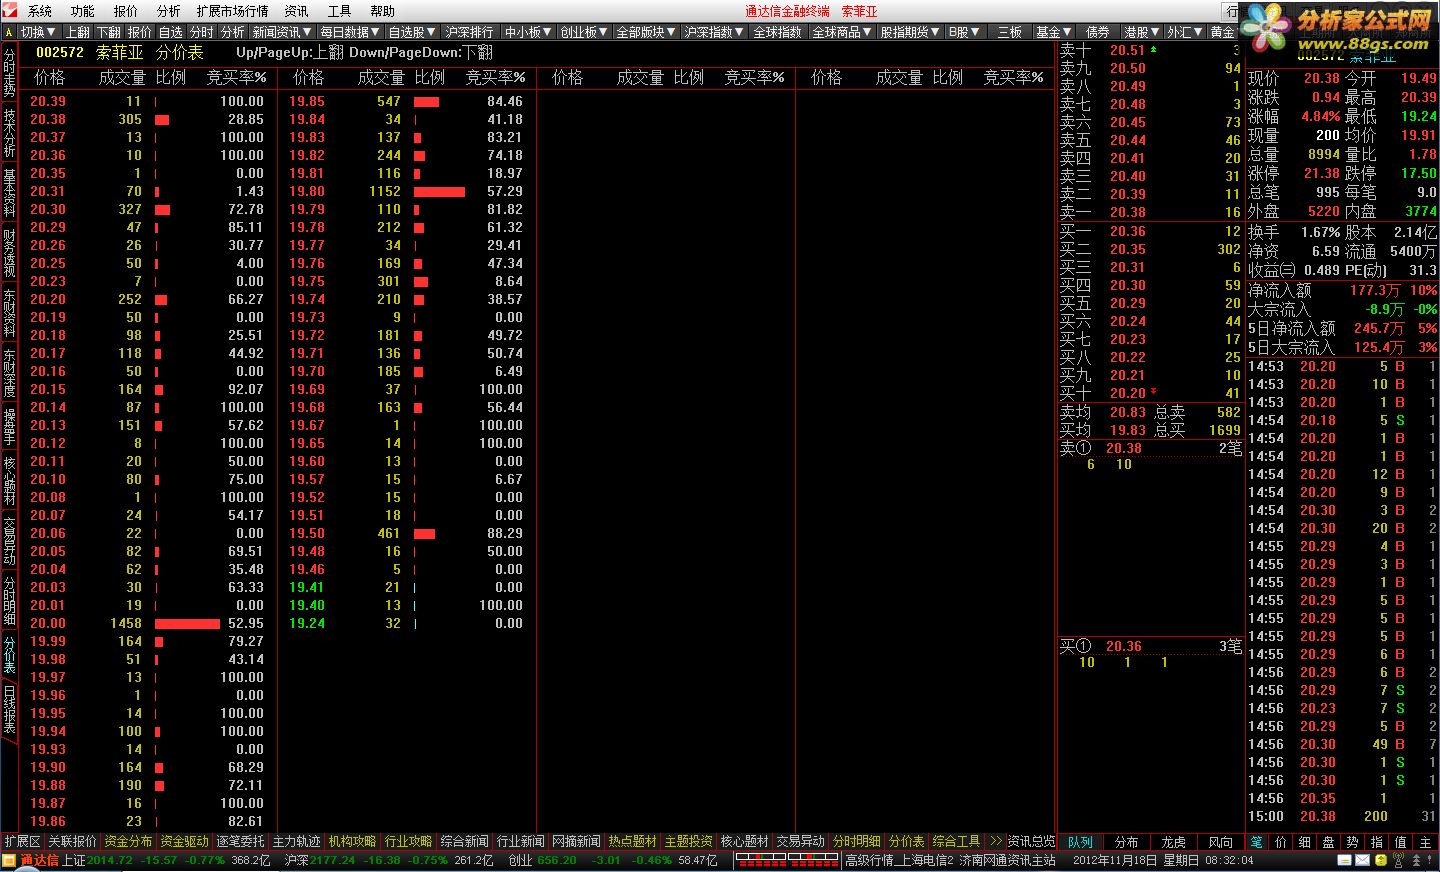The height and width of the screenshot is (872, 1440).
Task: Expand the 港股 dropdown
Action: point(1142,32)
